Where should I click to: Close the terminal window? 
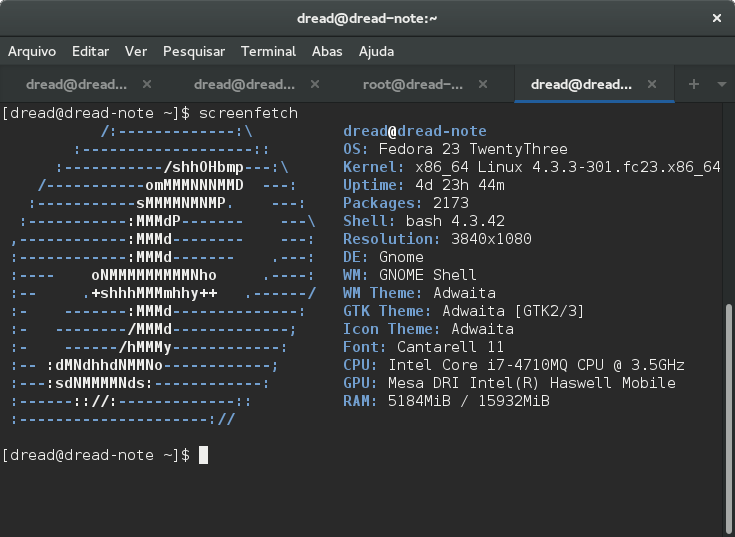click(715, 18)
